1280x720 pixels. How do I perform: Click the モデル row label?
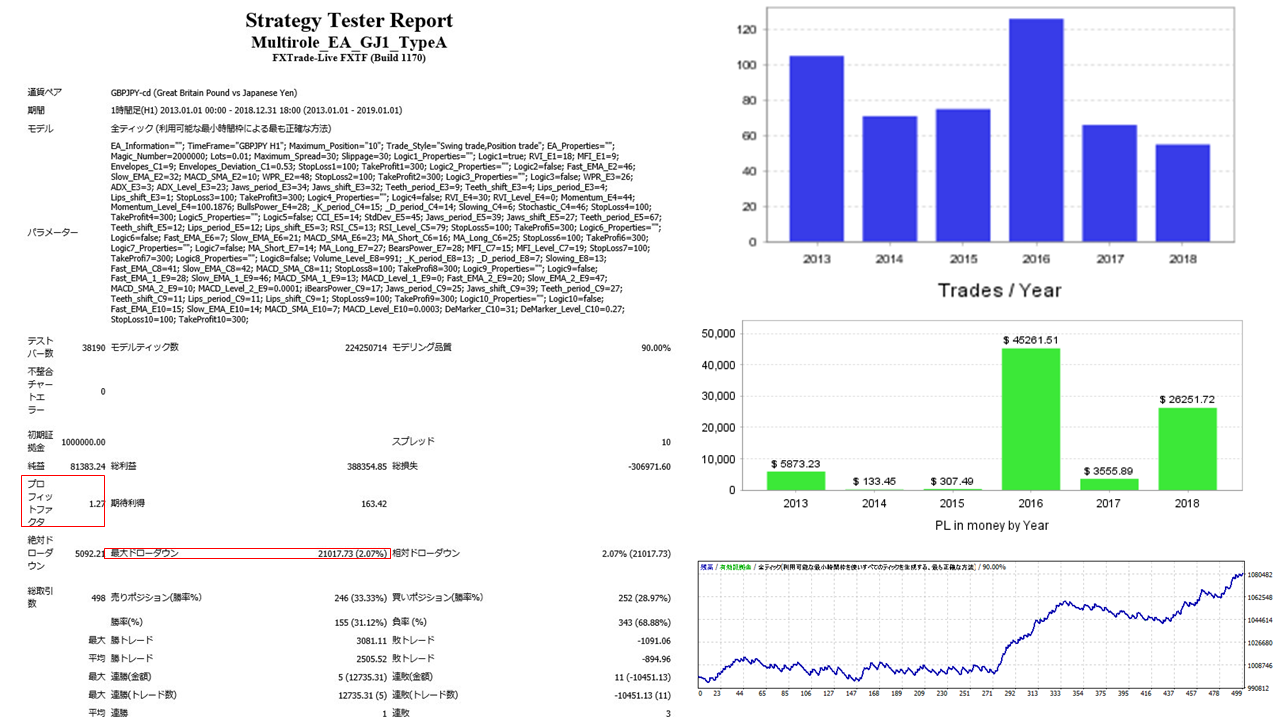[x=40, y=129]
